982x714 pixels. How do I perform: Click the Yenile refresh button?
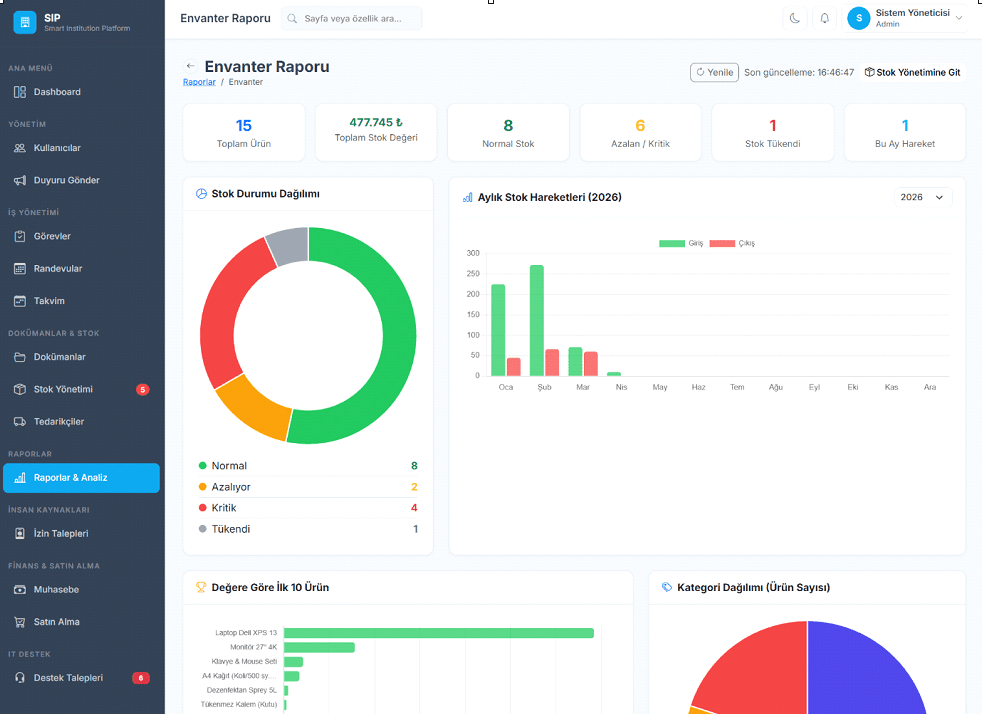714,72
